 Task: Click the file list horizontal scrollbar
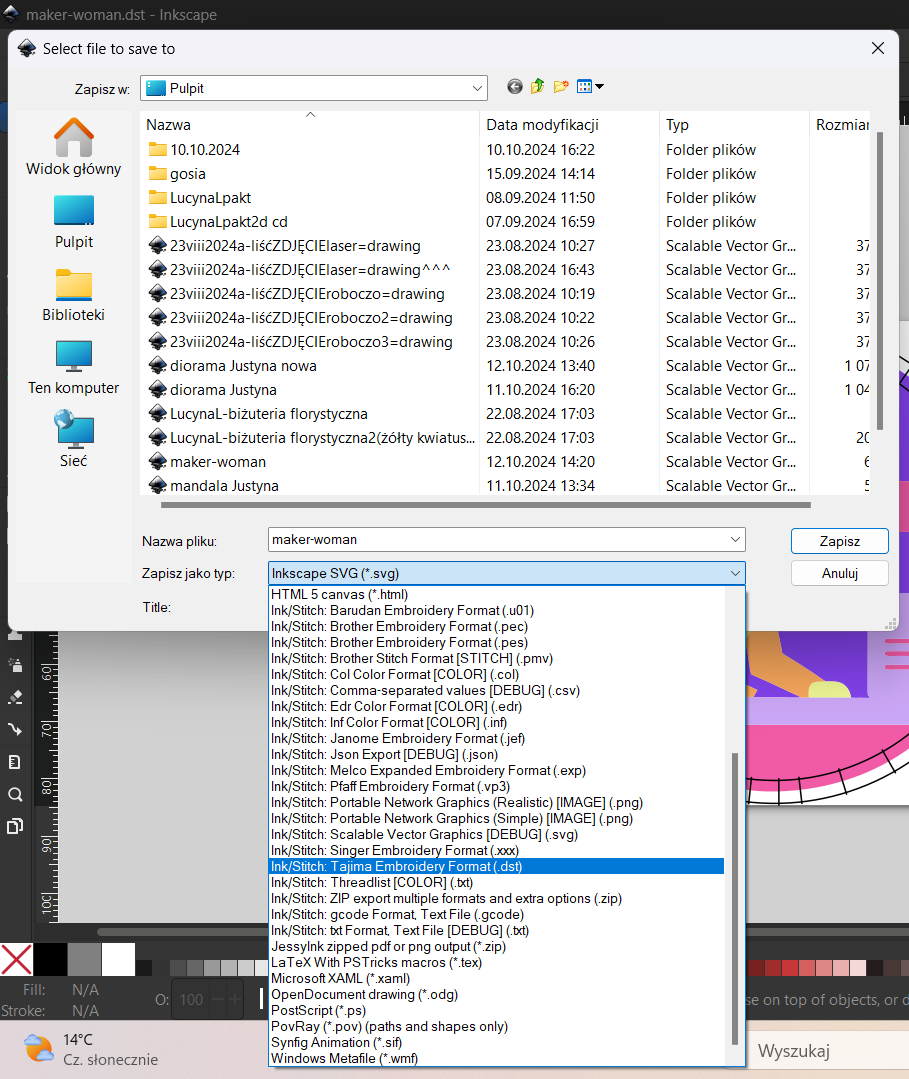pos(485,505)
